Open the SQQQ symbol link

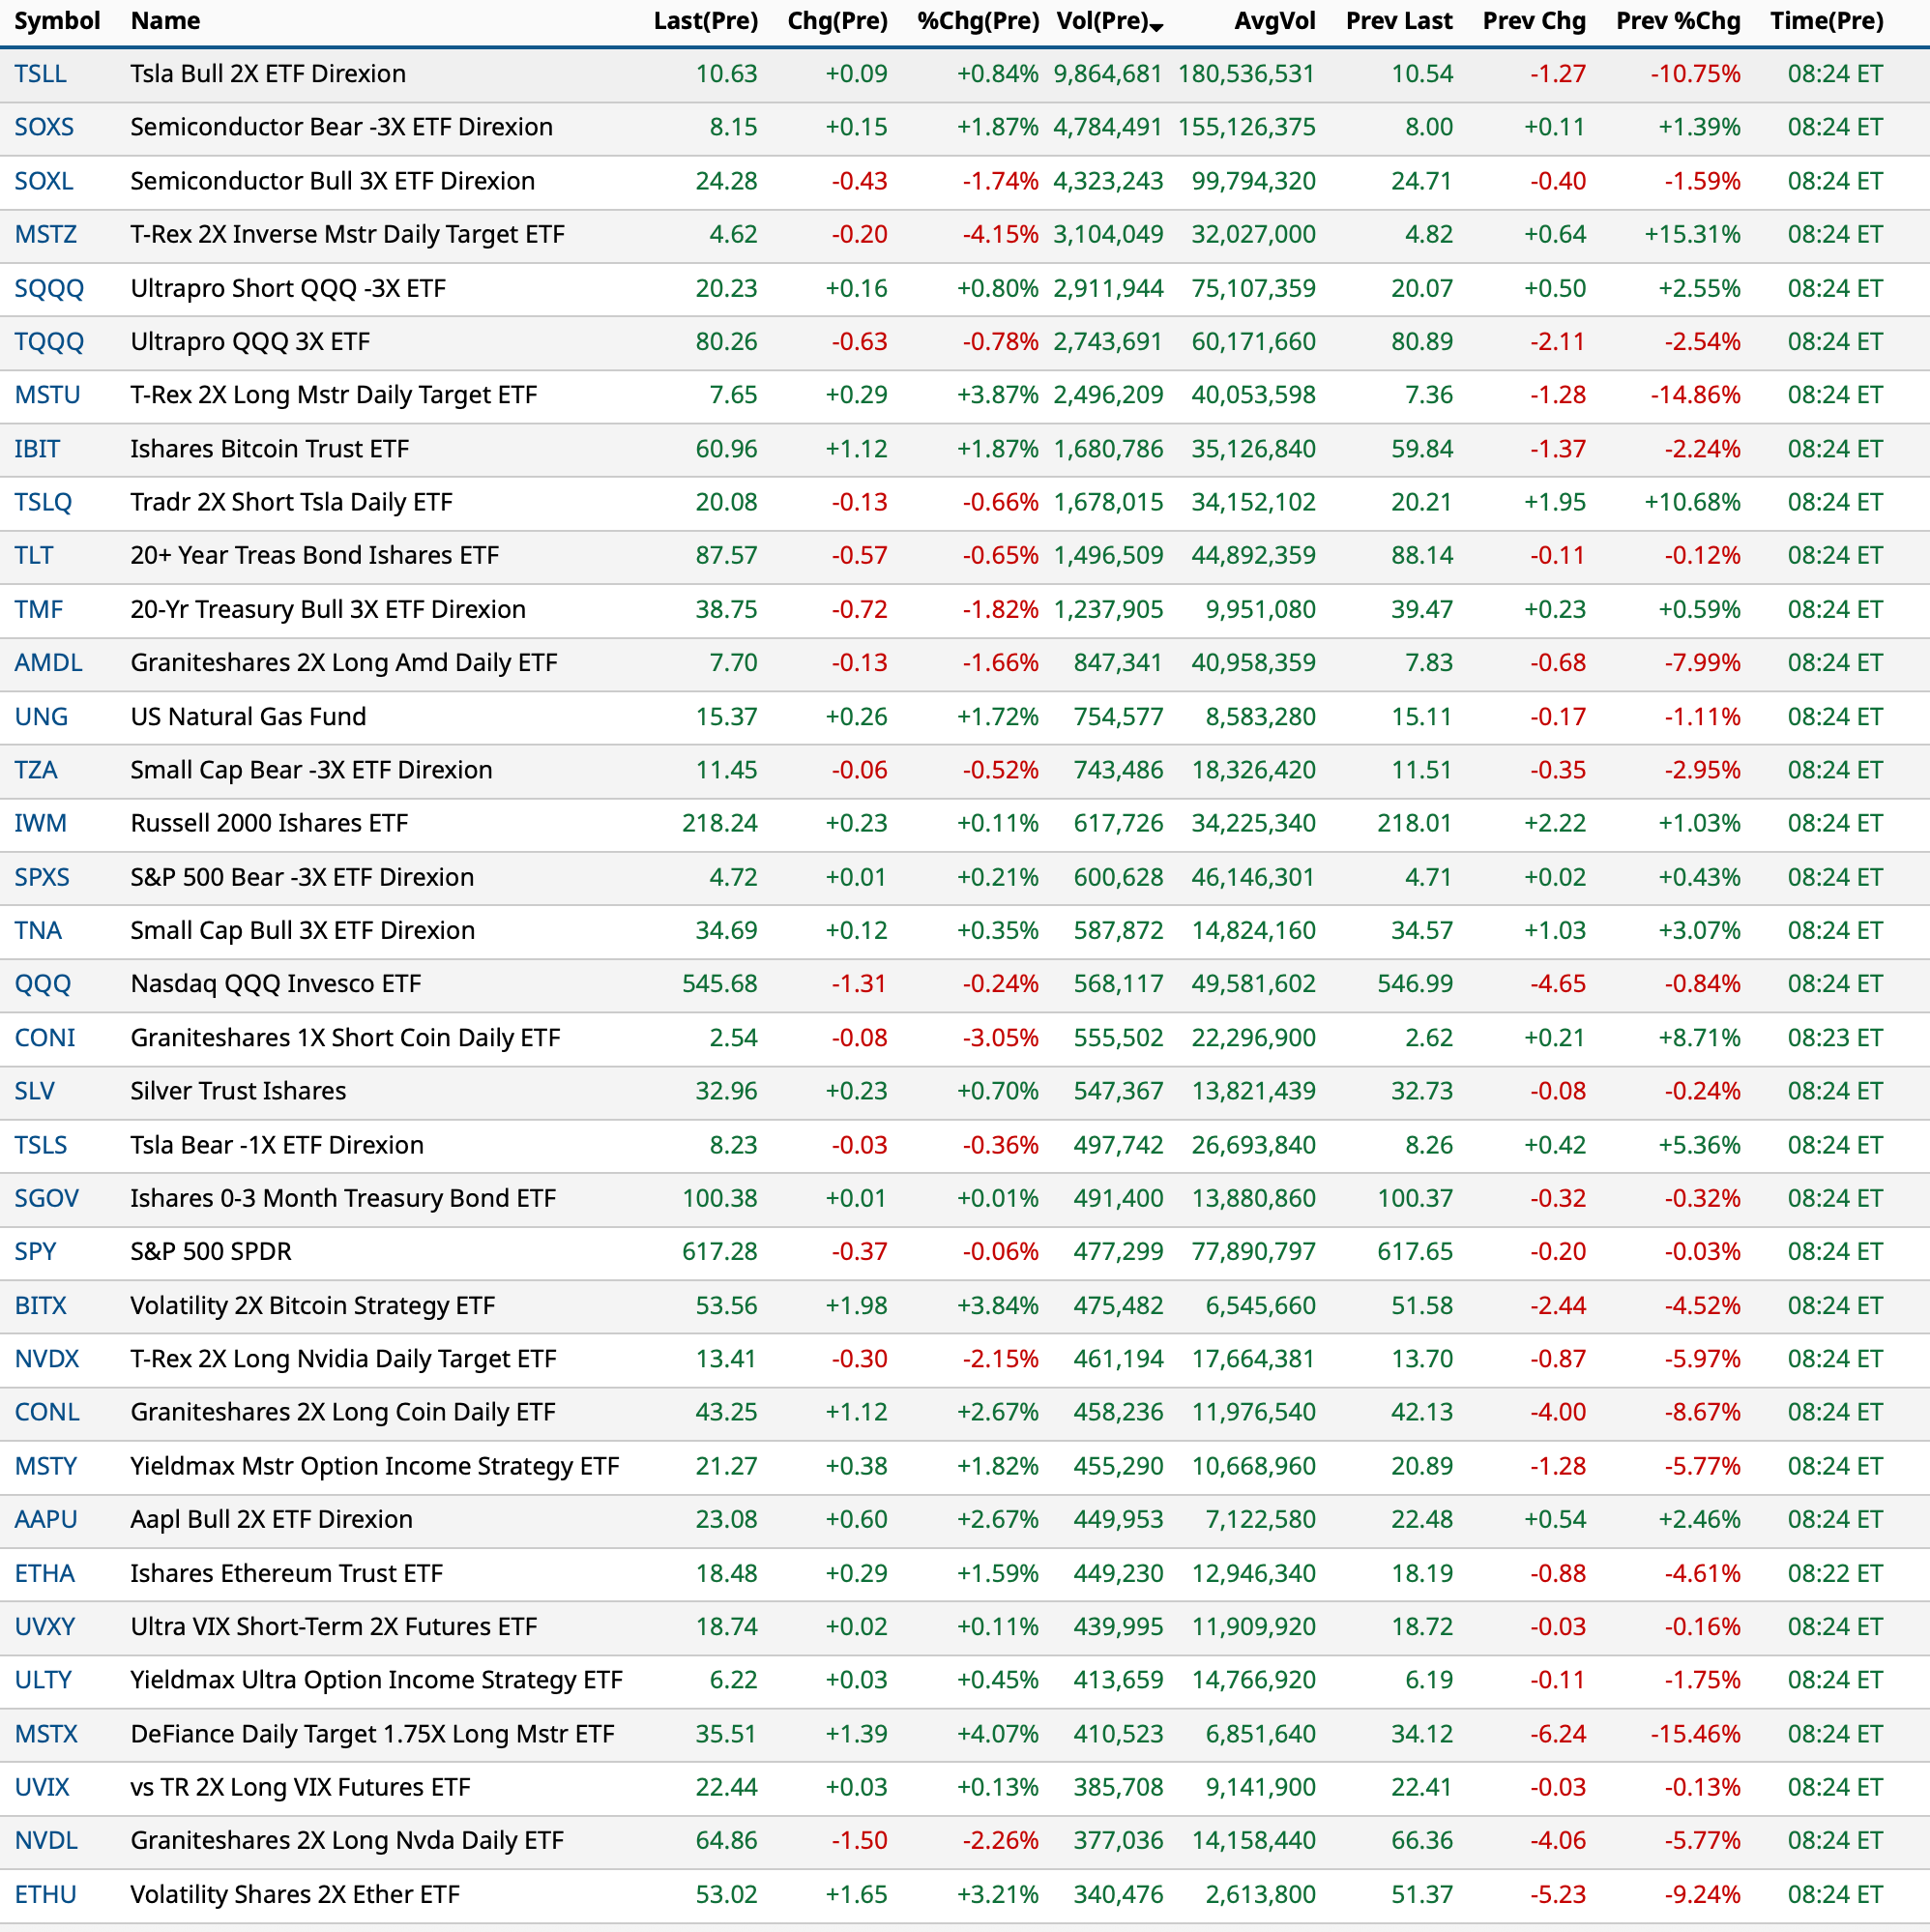tap(49, 288)
